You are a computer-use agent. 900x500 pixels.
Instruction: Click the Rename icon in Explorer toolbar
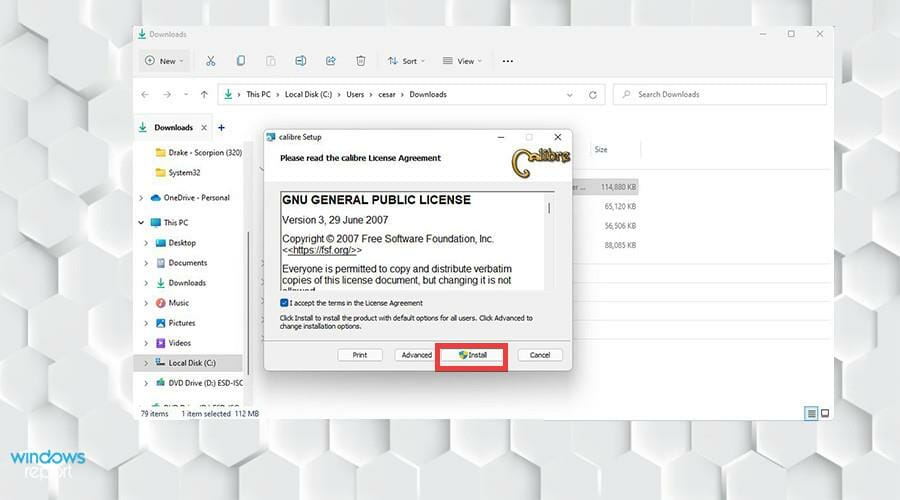click(x=300, y=61)
